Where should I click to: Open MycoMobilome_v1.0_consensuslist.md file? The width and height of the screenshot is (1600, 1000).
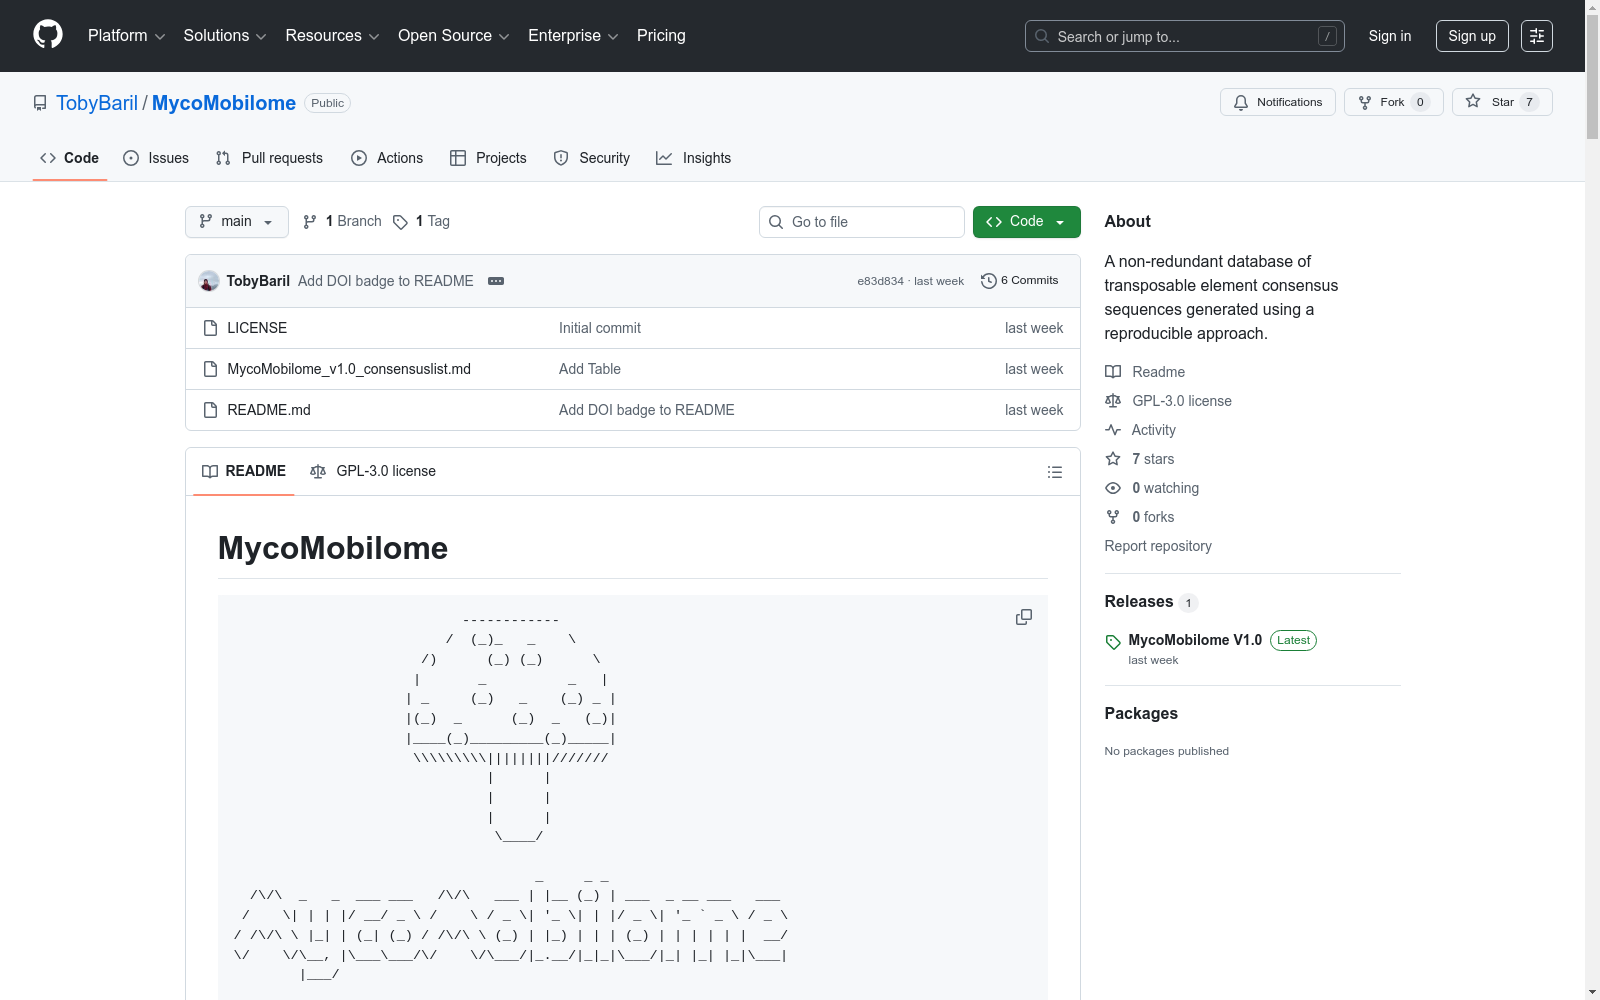click(x=349, y=369)
